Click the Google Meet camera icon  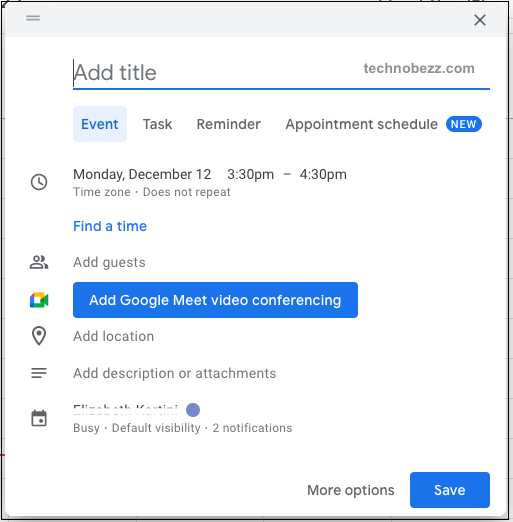point(39,300)
